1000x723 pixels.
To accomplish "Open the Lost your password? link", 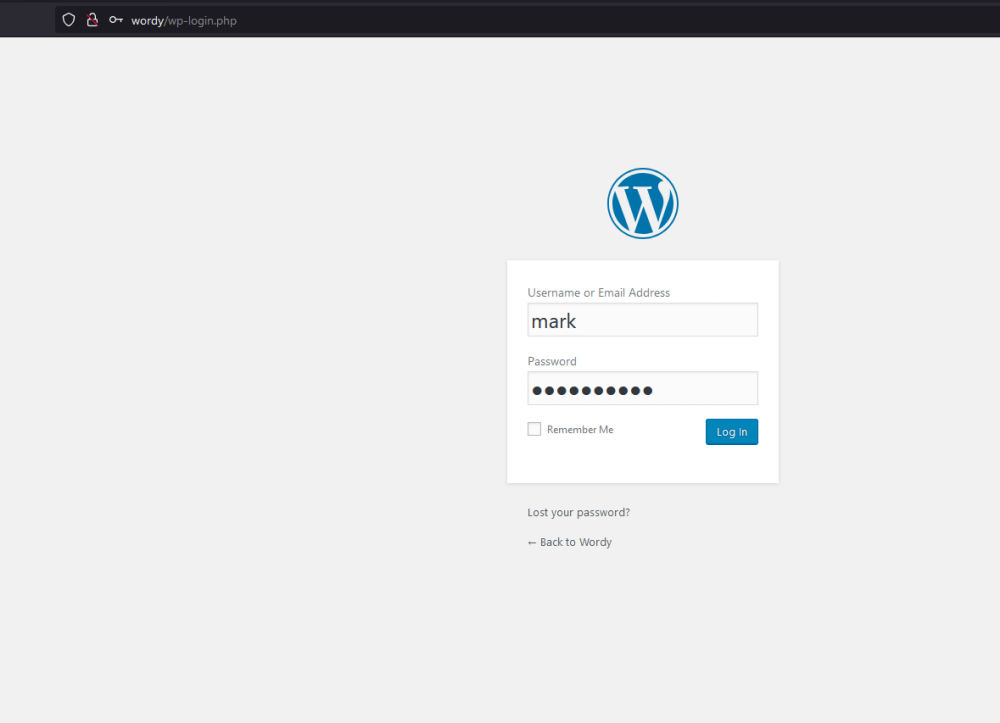I will click(578, 513).
